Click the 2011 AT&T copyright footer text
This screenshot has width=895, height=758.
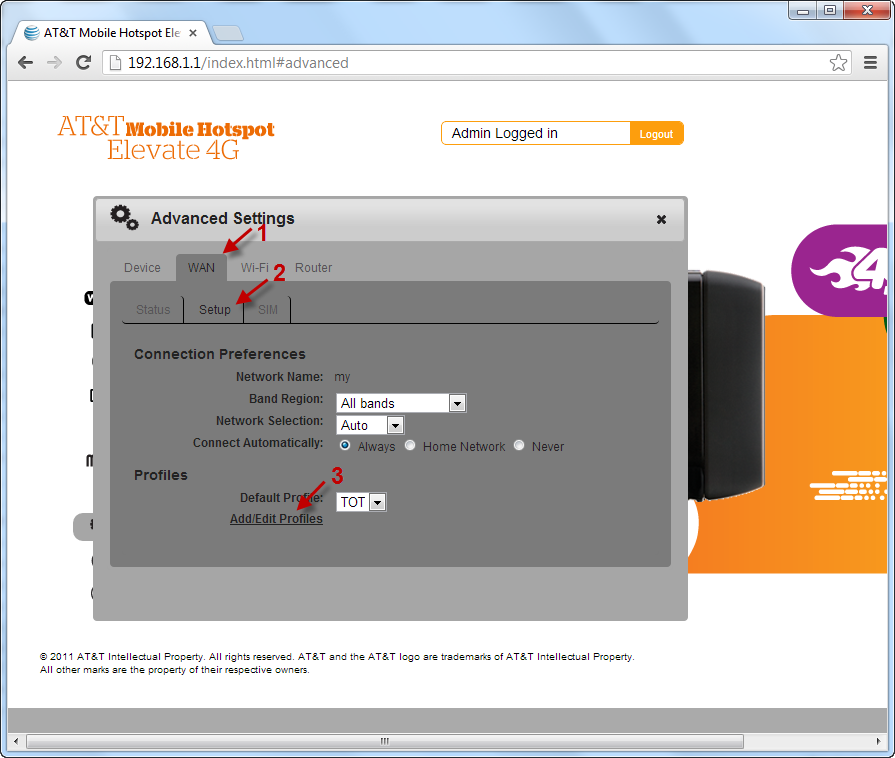(x=337, y=663)
